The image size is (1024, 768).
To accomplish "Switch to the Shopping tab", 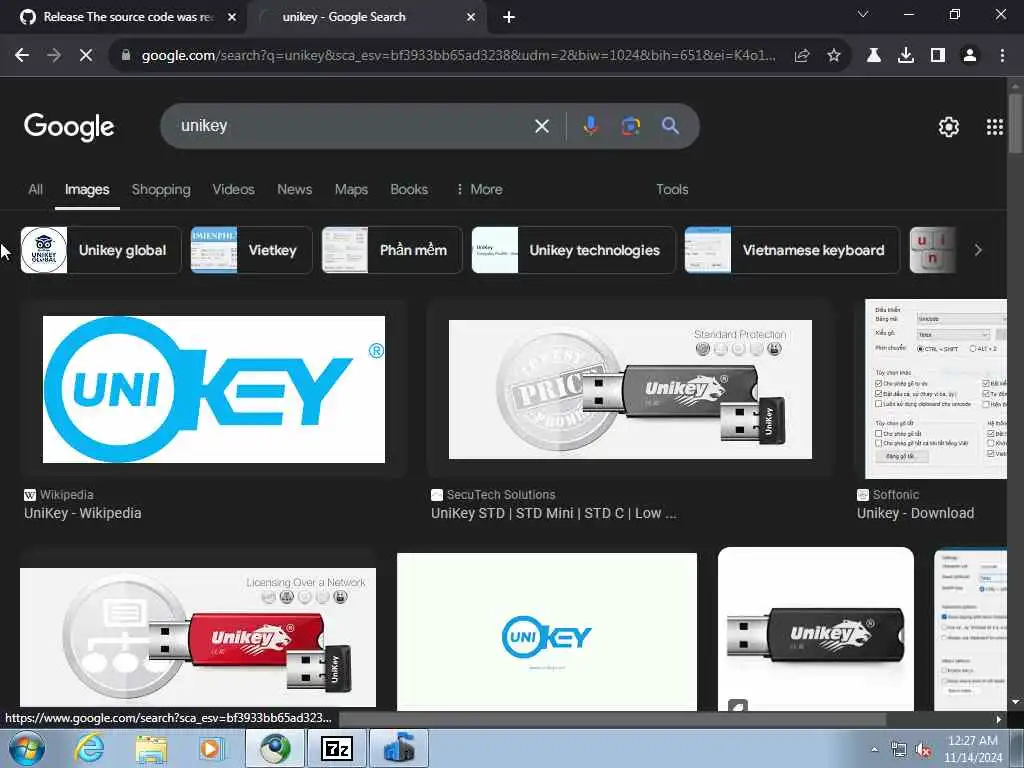I will pos(161,189).
